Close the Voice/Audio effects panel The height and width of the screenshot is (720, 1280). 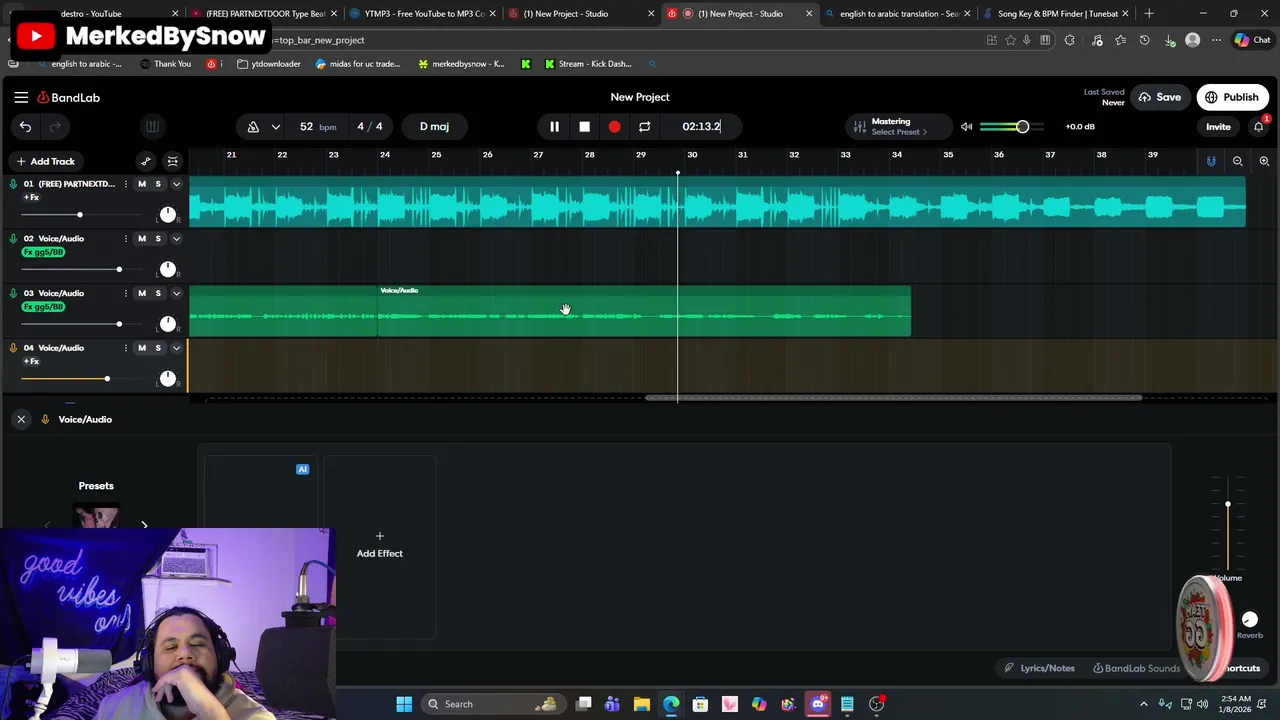pos(21,419)
